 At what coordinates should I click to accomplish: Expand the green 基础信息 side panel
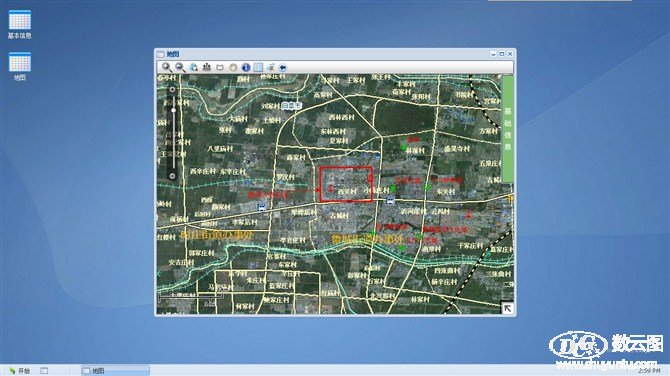[508, 129]
